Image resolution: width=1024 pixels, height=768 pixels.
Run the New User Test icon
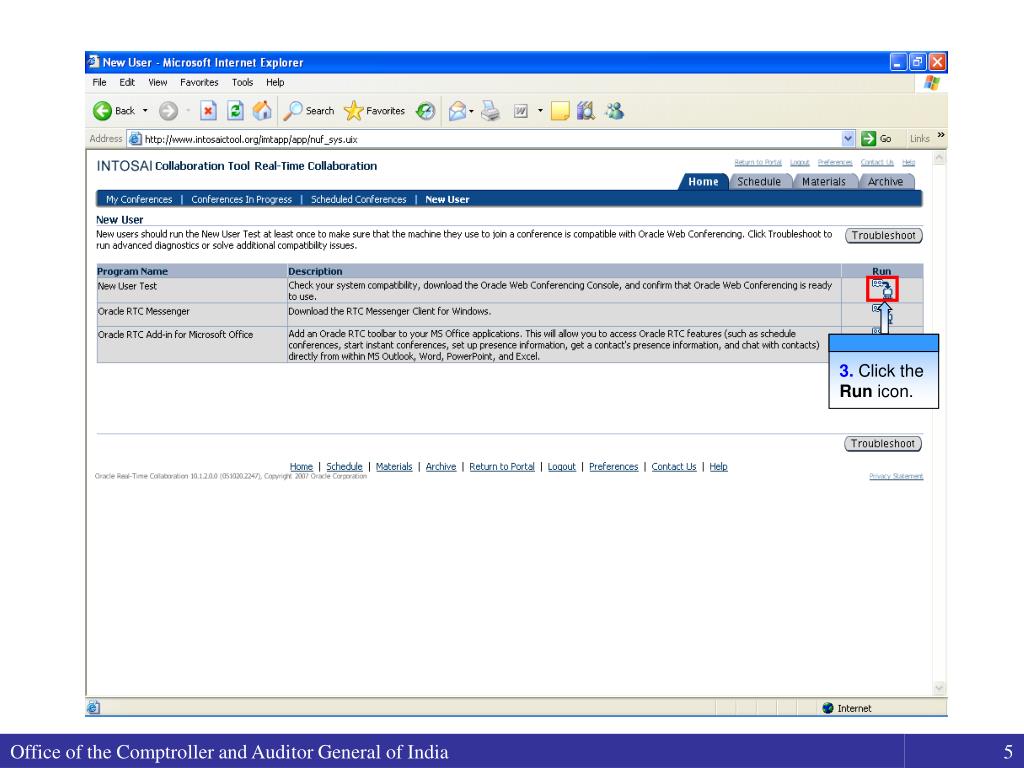882,289
